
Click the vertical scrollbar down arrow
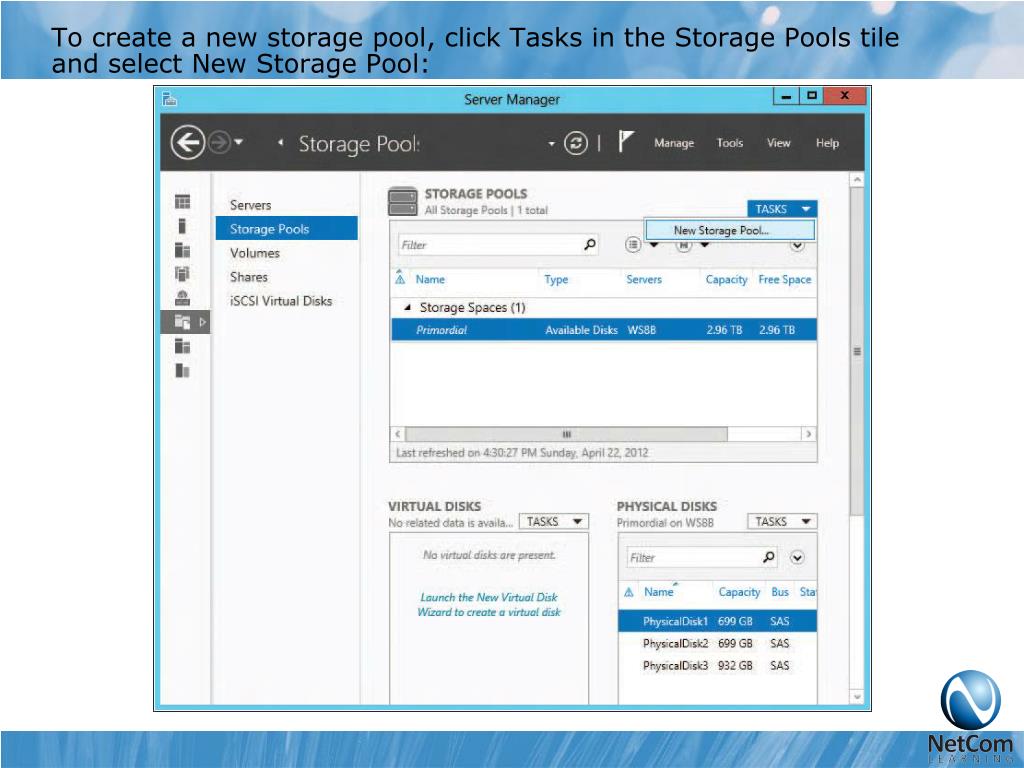857,697
